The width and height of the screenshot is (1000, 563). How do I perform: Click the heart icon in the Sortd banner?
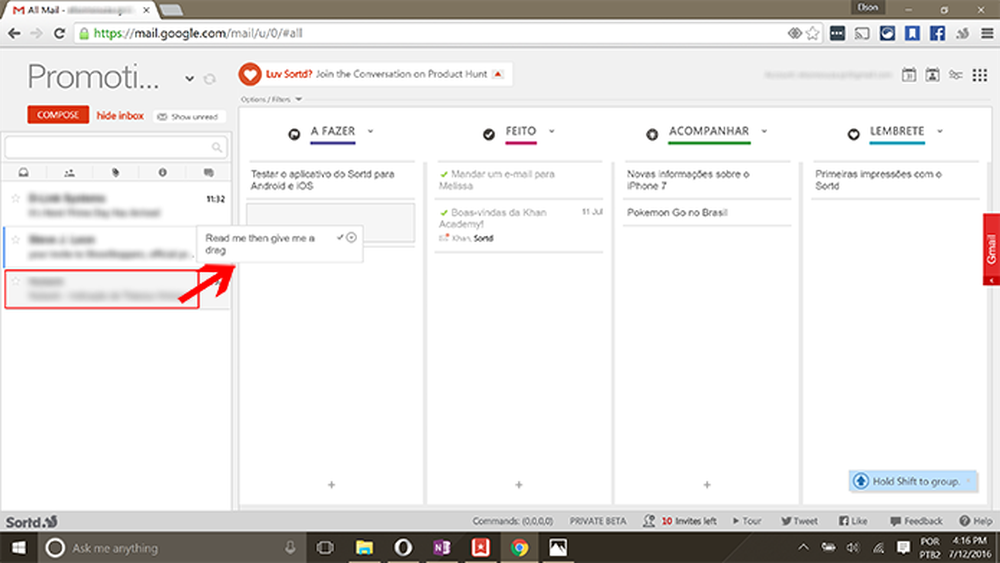coord(250,75)
